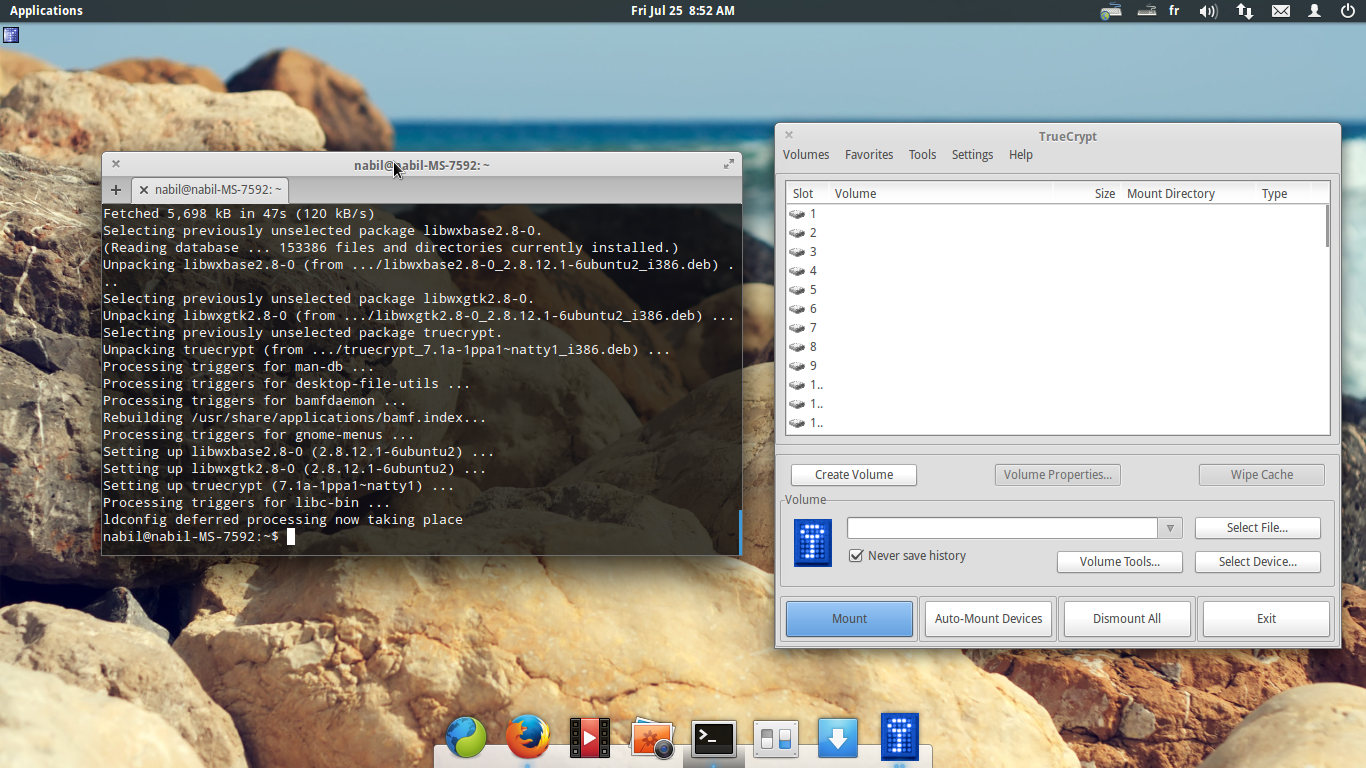Viewport: 1366px width, 768px height.
Task: Open the video player dock icon
Action: (x=590, y=738)
